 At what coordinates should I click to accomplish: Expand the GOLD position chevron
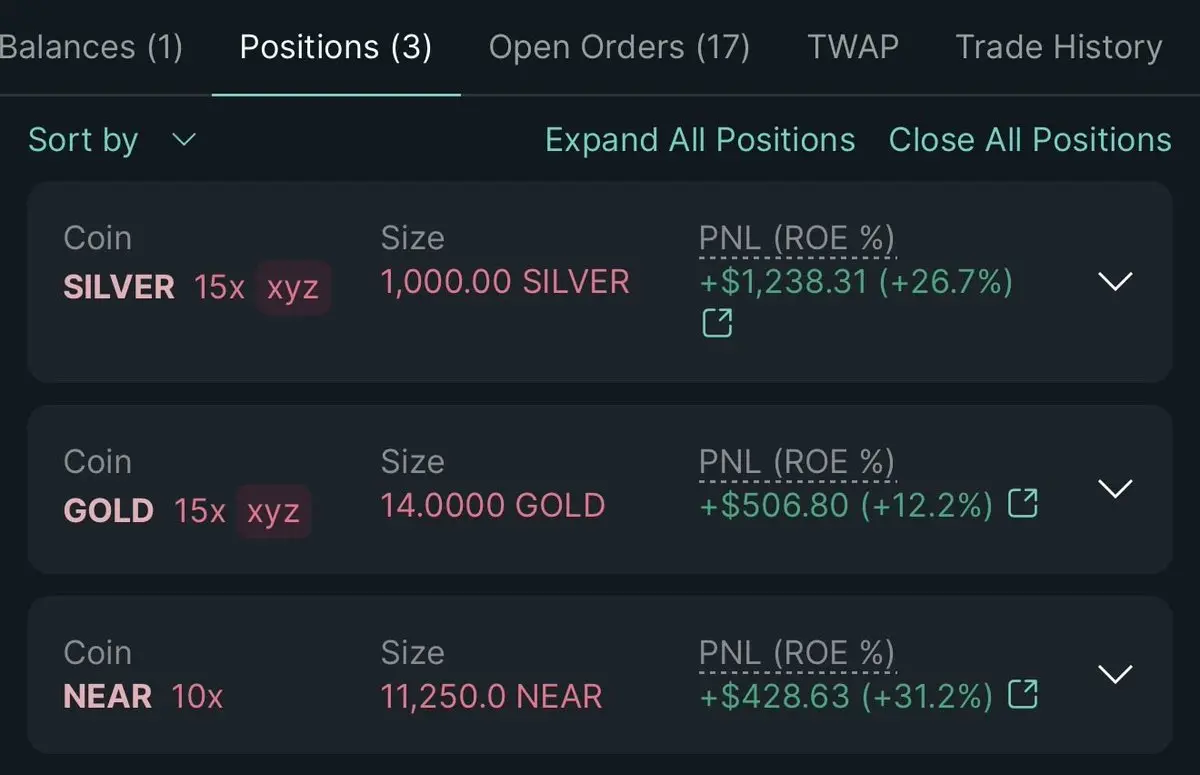point(1115,488)
